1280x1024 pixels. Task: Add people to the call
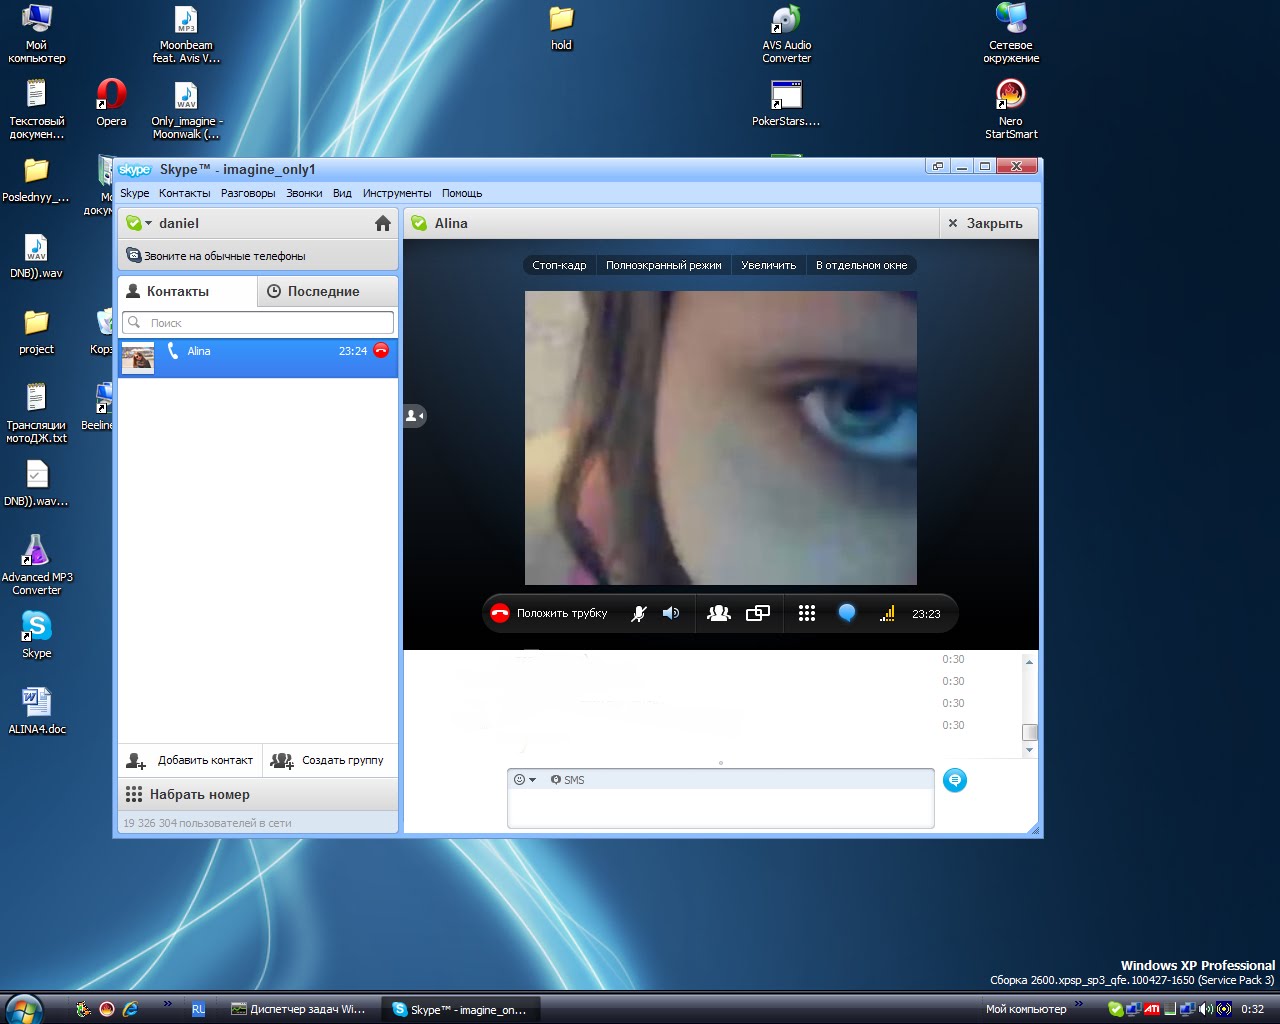click(719, 614)
